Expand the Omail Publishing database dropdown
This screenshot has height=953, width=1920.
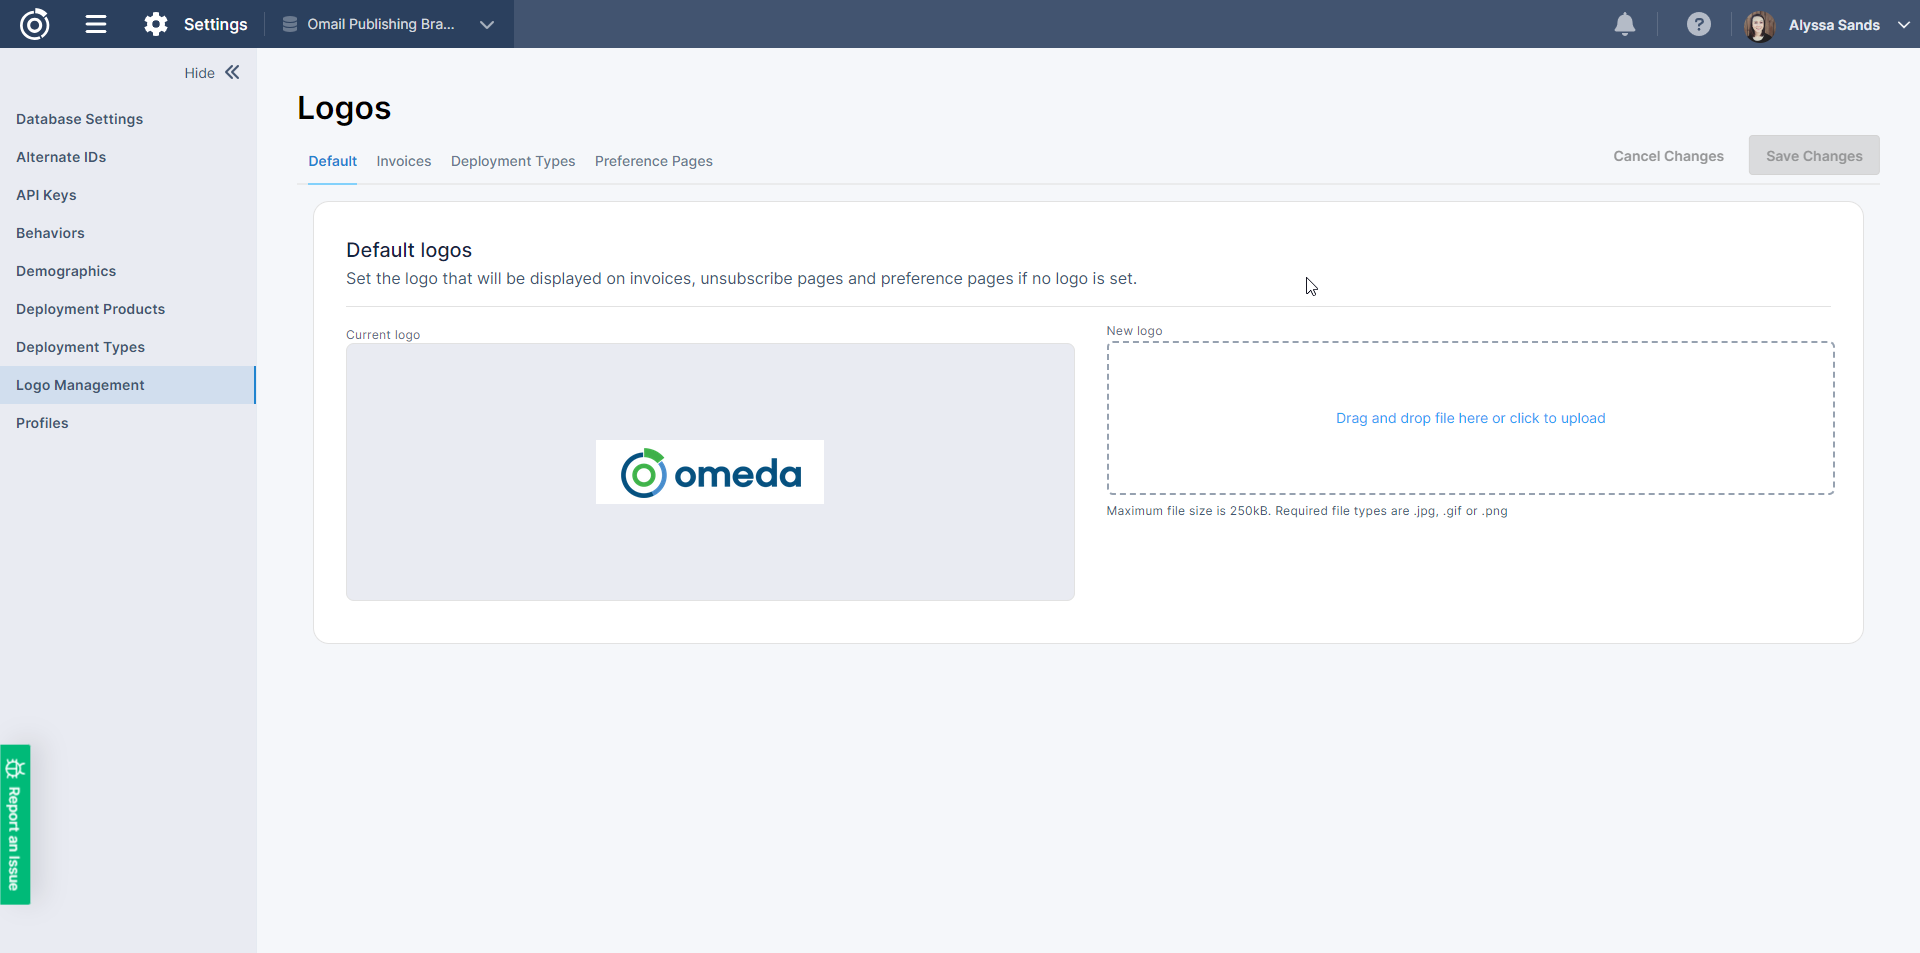point(487,25)
